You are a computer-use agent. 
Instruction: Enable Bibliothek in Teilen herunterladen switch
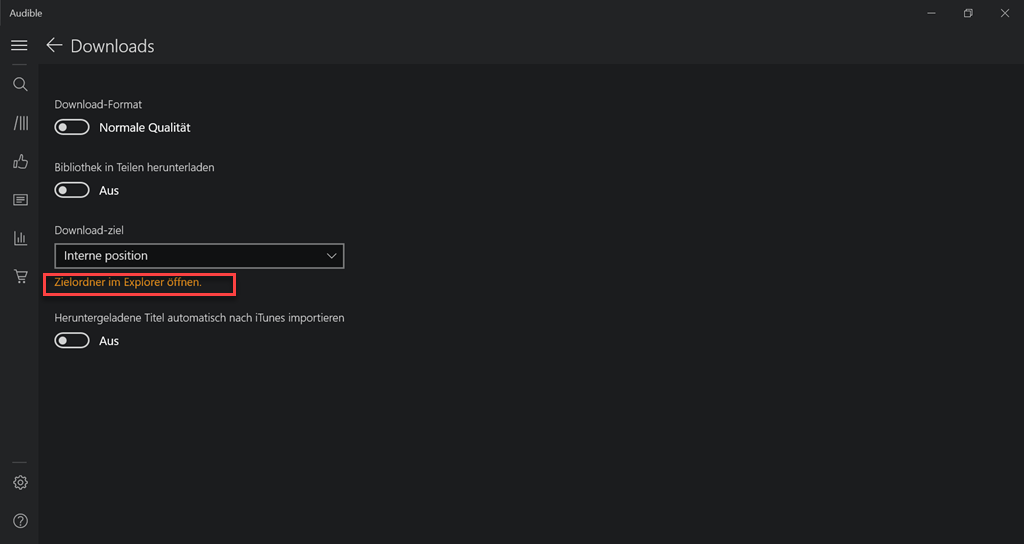tap(72, 190)
